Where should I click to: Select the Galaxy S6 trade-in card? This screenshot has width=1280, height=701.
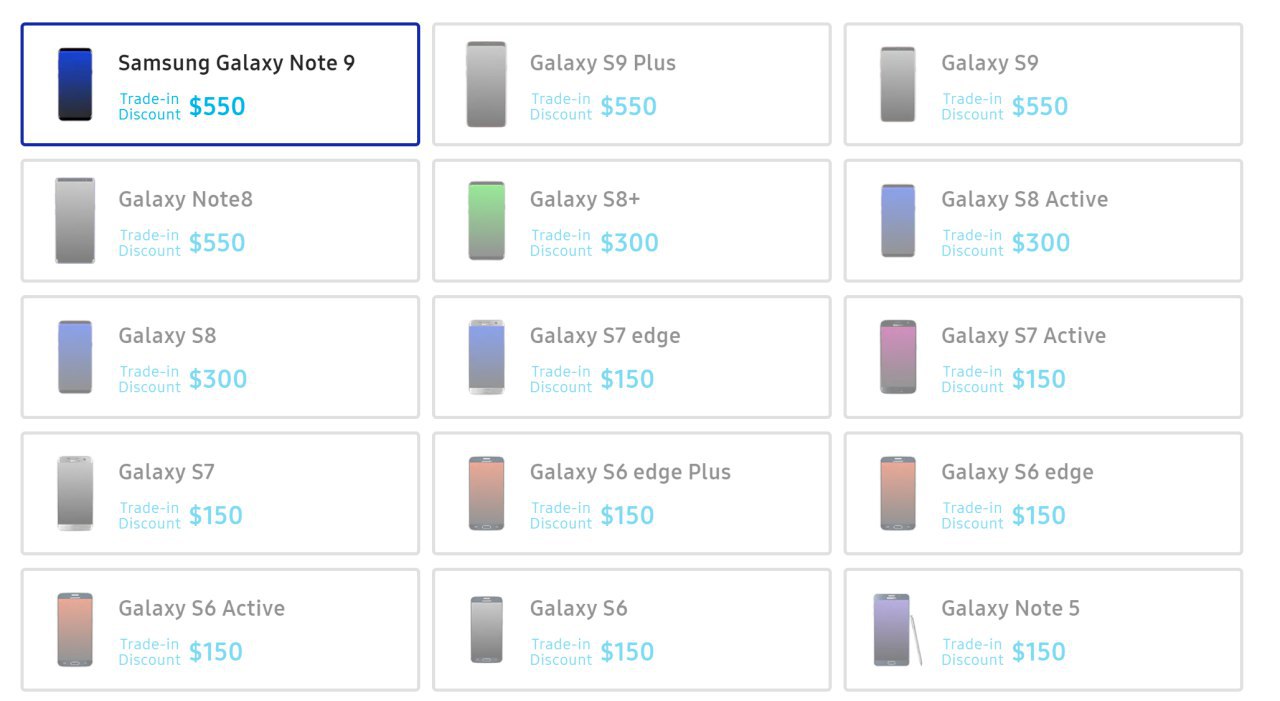[x=631, y=630]
